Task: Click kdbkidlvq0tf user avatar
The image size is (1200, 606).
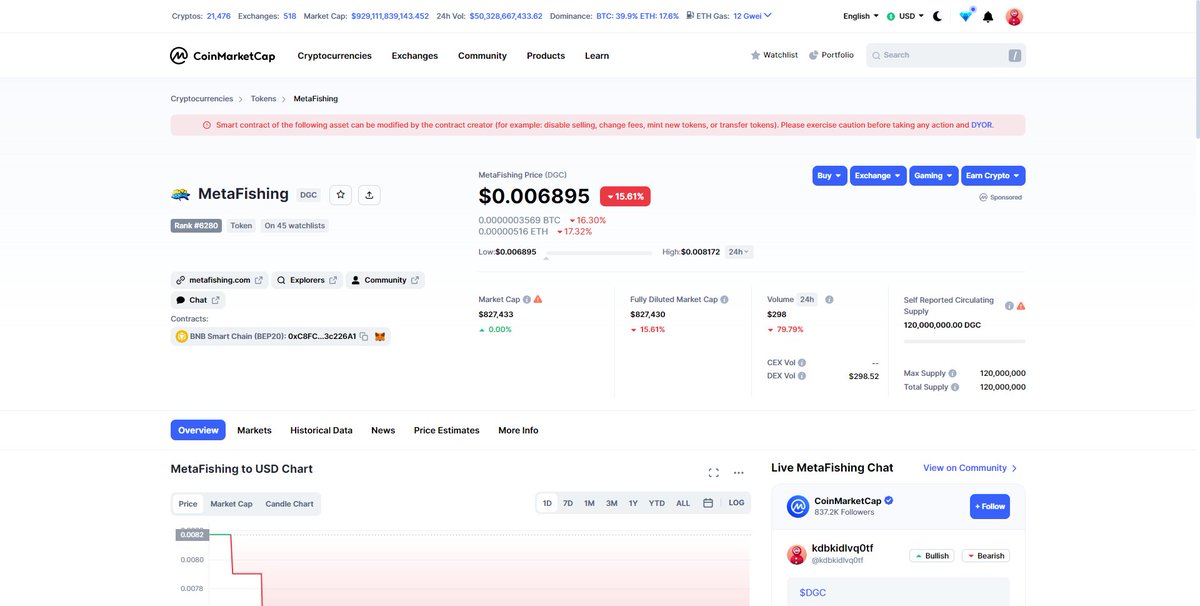Action: point(797,554)
